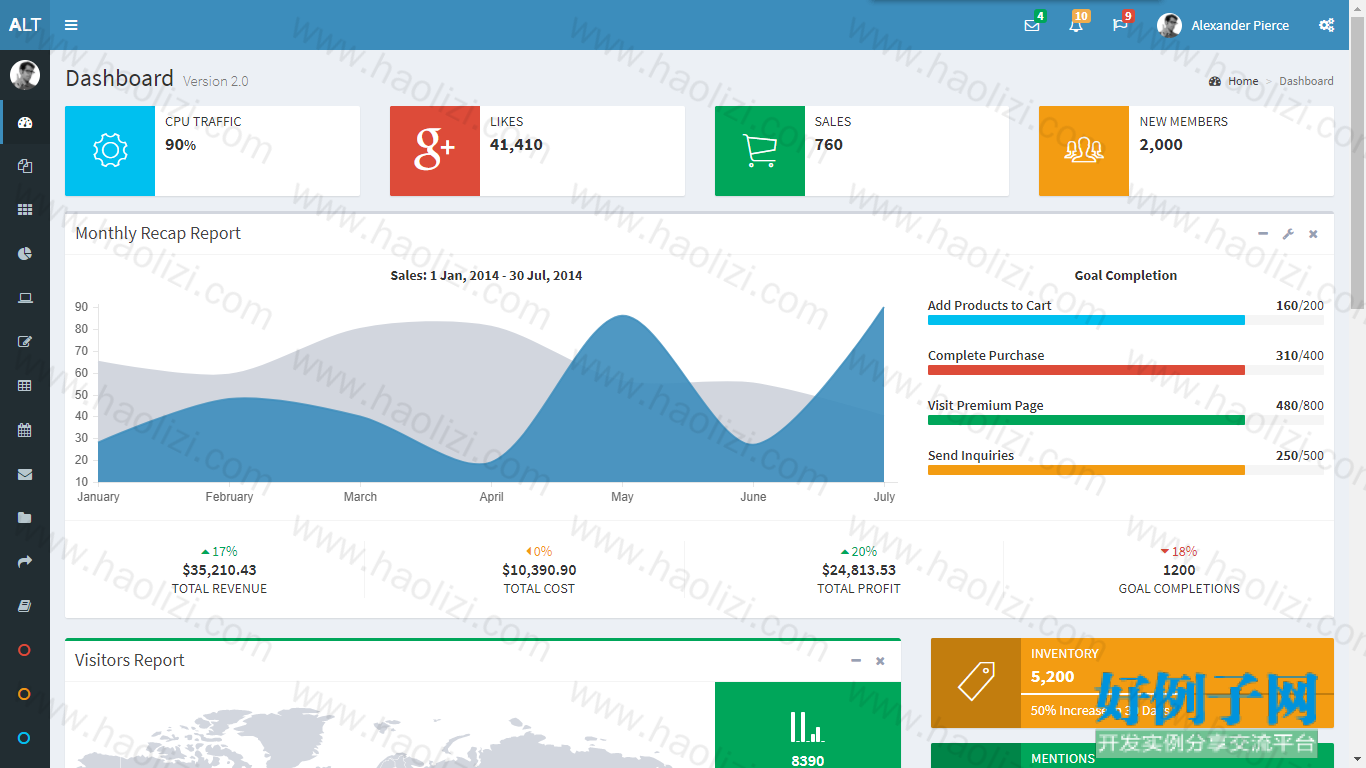Click the Visitors Report bar chart icon

(807, 727)
